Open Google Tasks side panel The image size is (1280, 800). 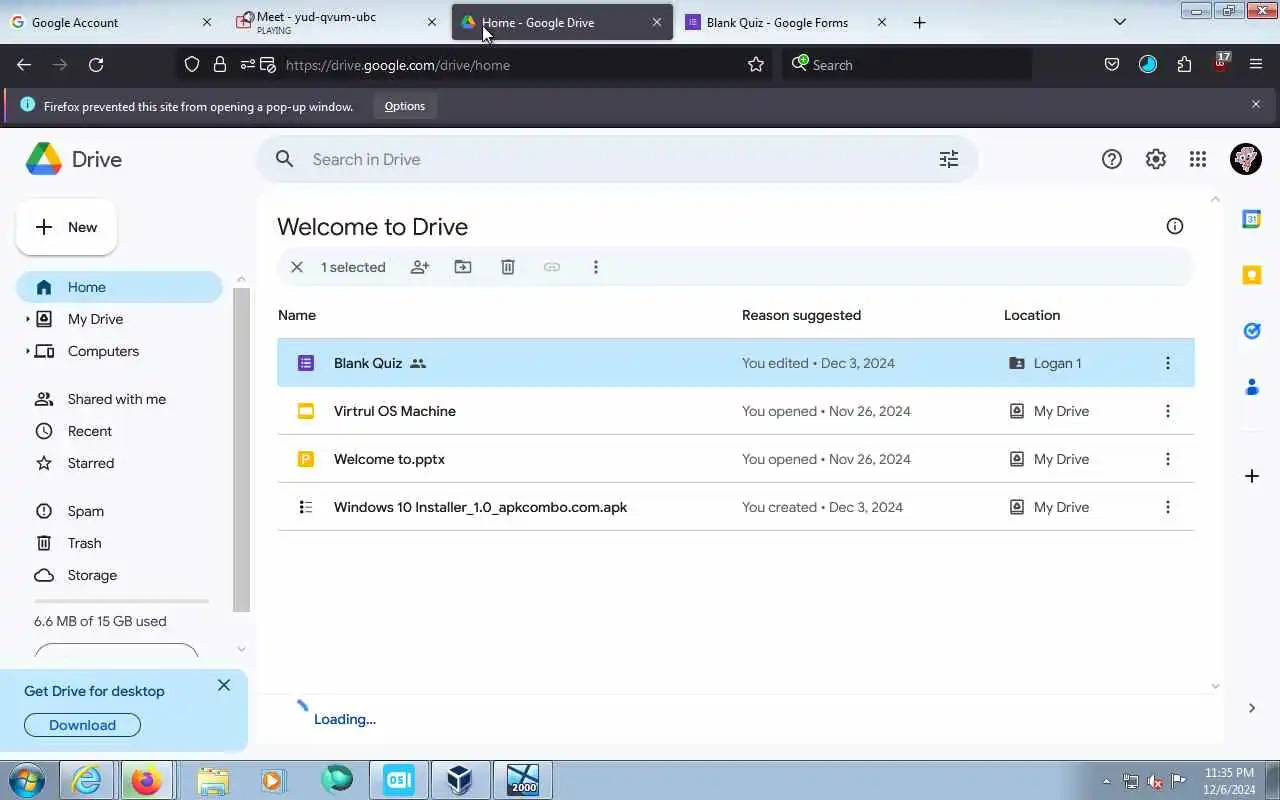tap(1251, 331)
